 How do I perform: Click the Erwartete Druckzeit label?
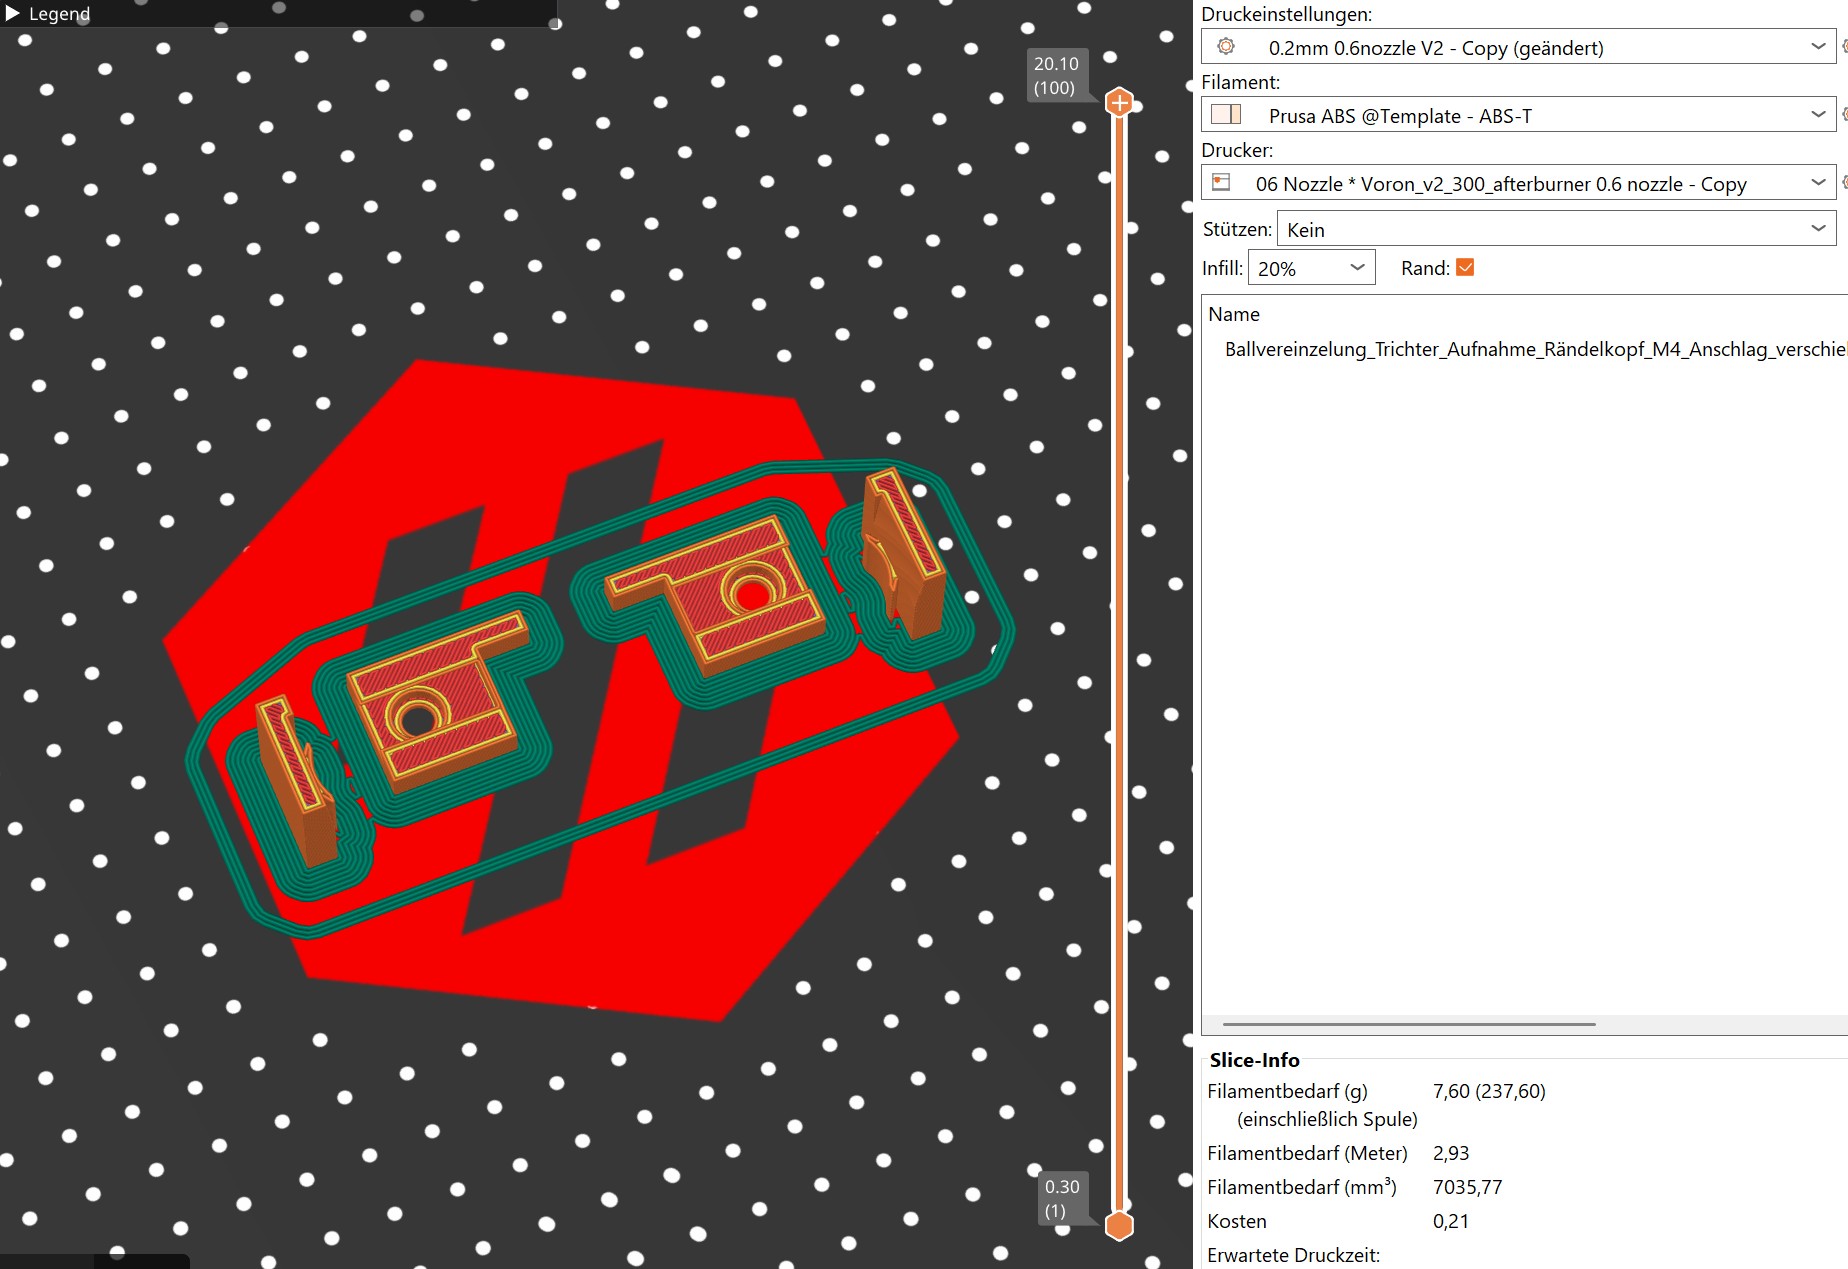point(1293,1255)
